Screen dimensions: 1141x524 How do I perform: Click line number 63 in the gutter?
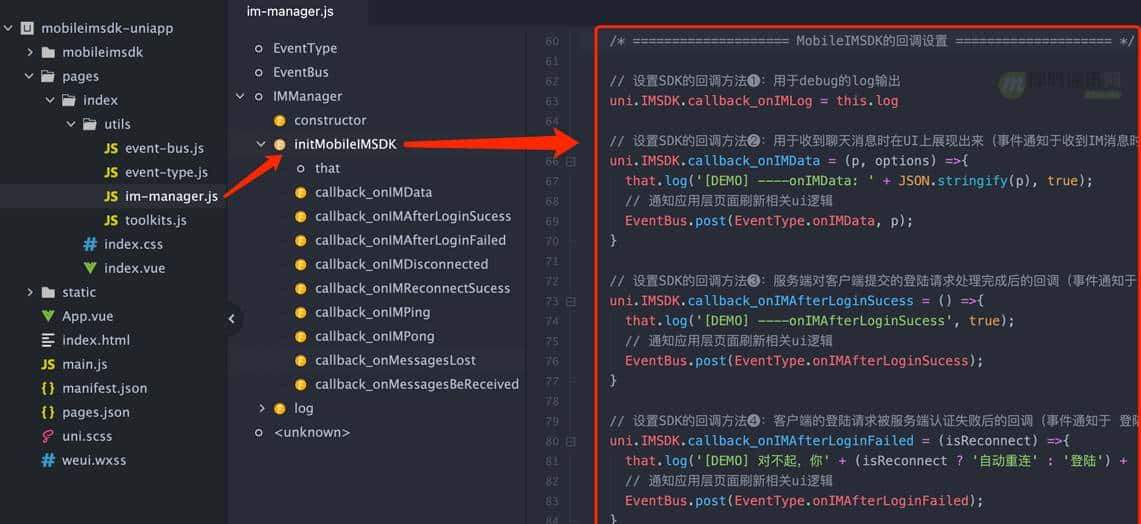coord(552,101)
